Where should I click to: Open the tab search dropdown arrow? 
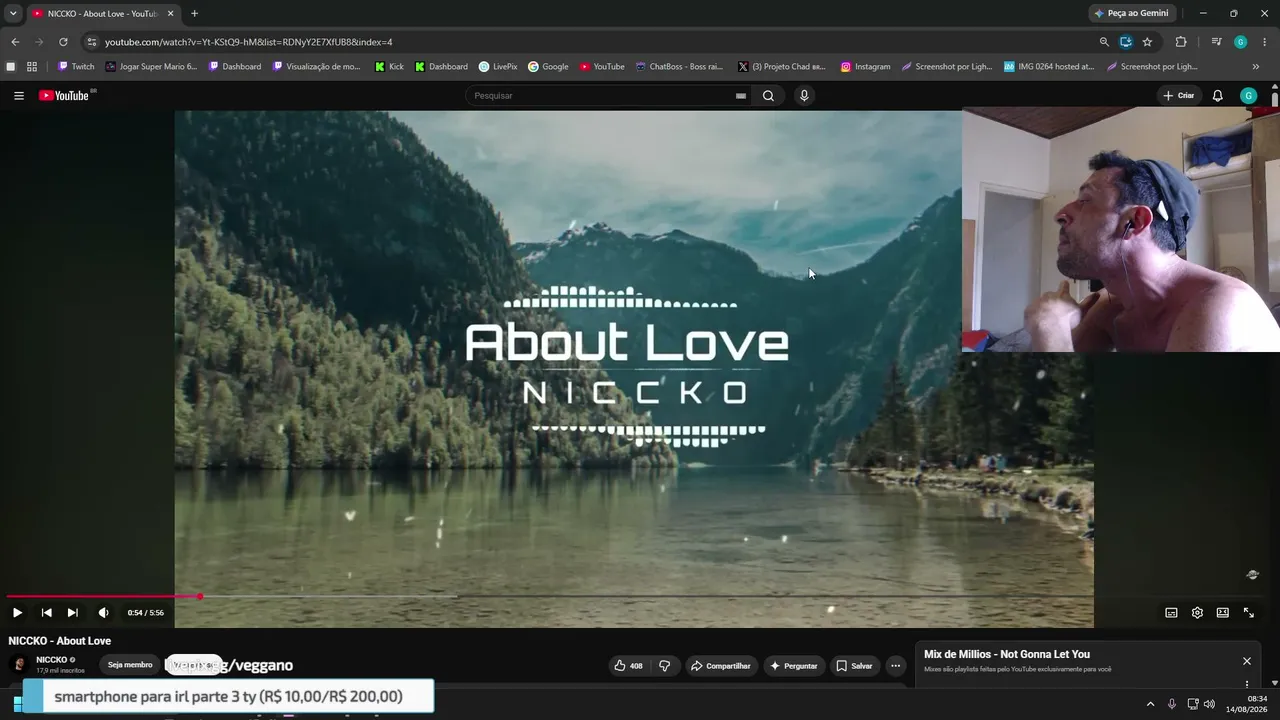(x=13, y=13)
